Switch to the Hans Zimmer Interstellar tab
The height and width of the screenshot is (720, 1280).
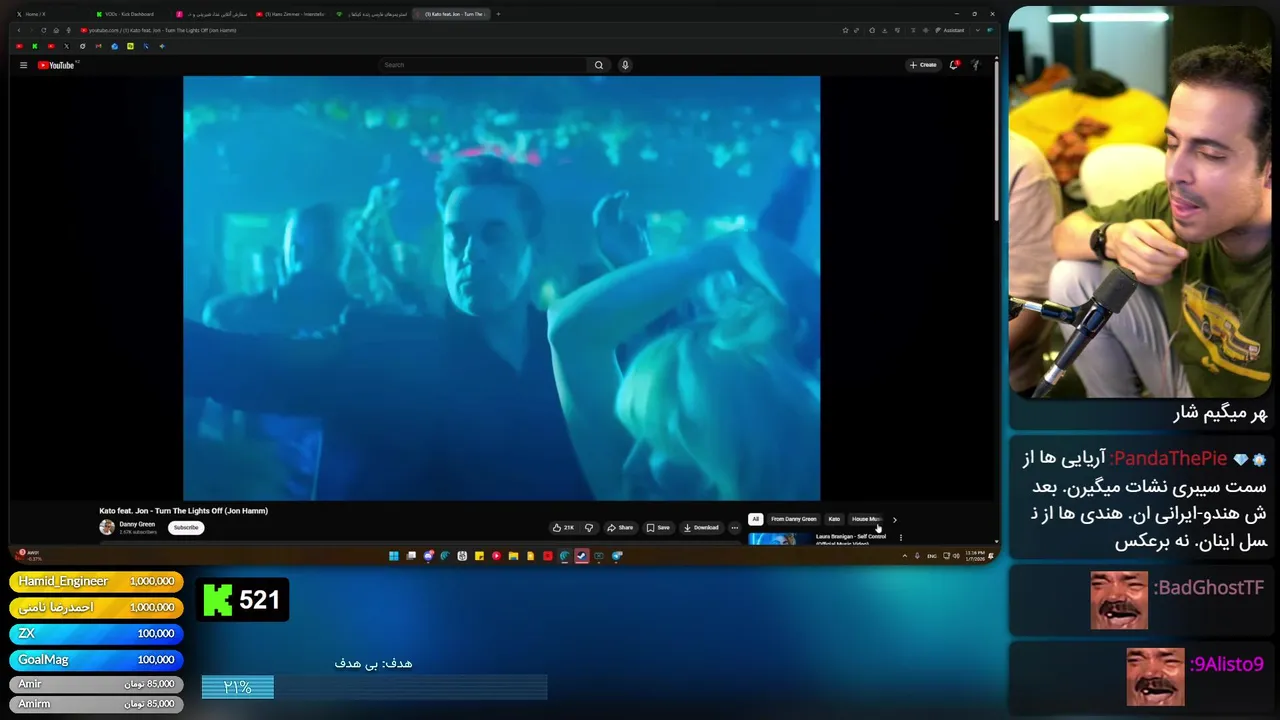click(290, 14)
